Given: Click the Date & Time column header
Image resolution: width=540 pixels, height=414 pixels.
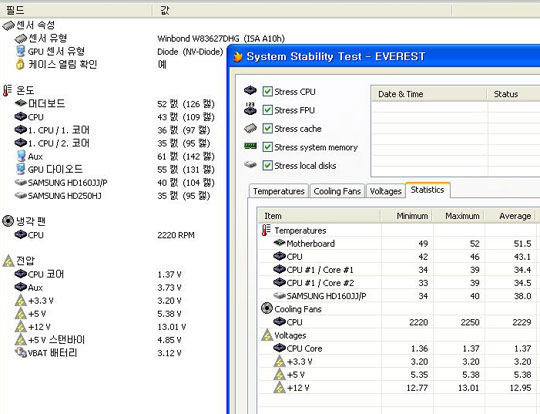Looking at the screenshot, I should (x=429, y=94).
